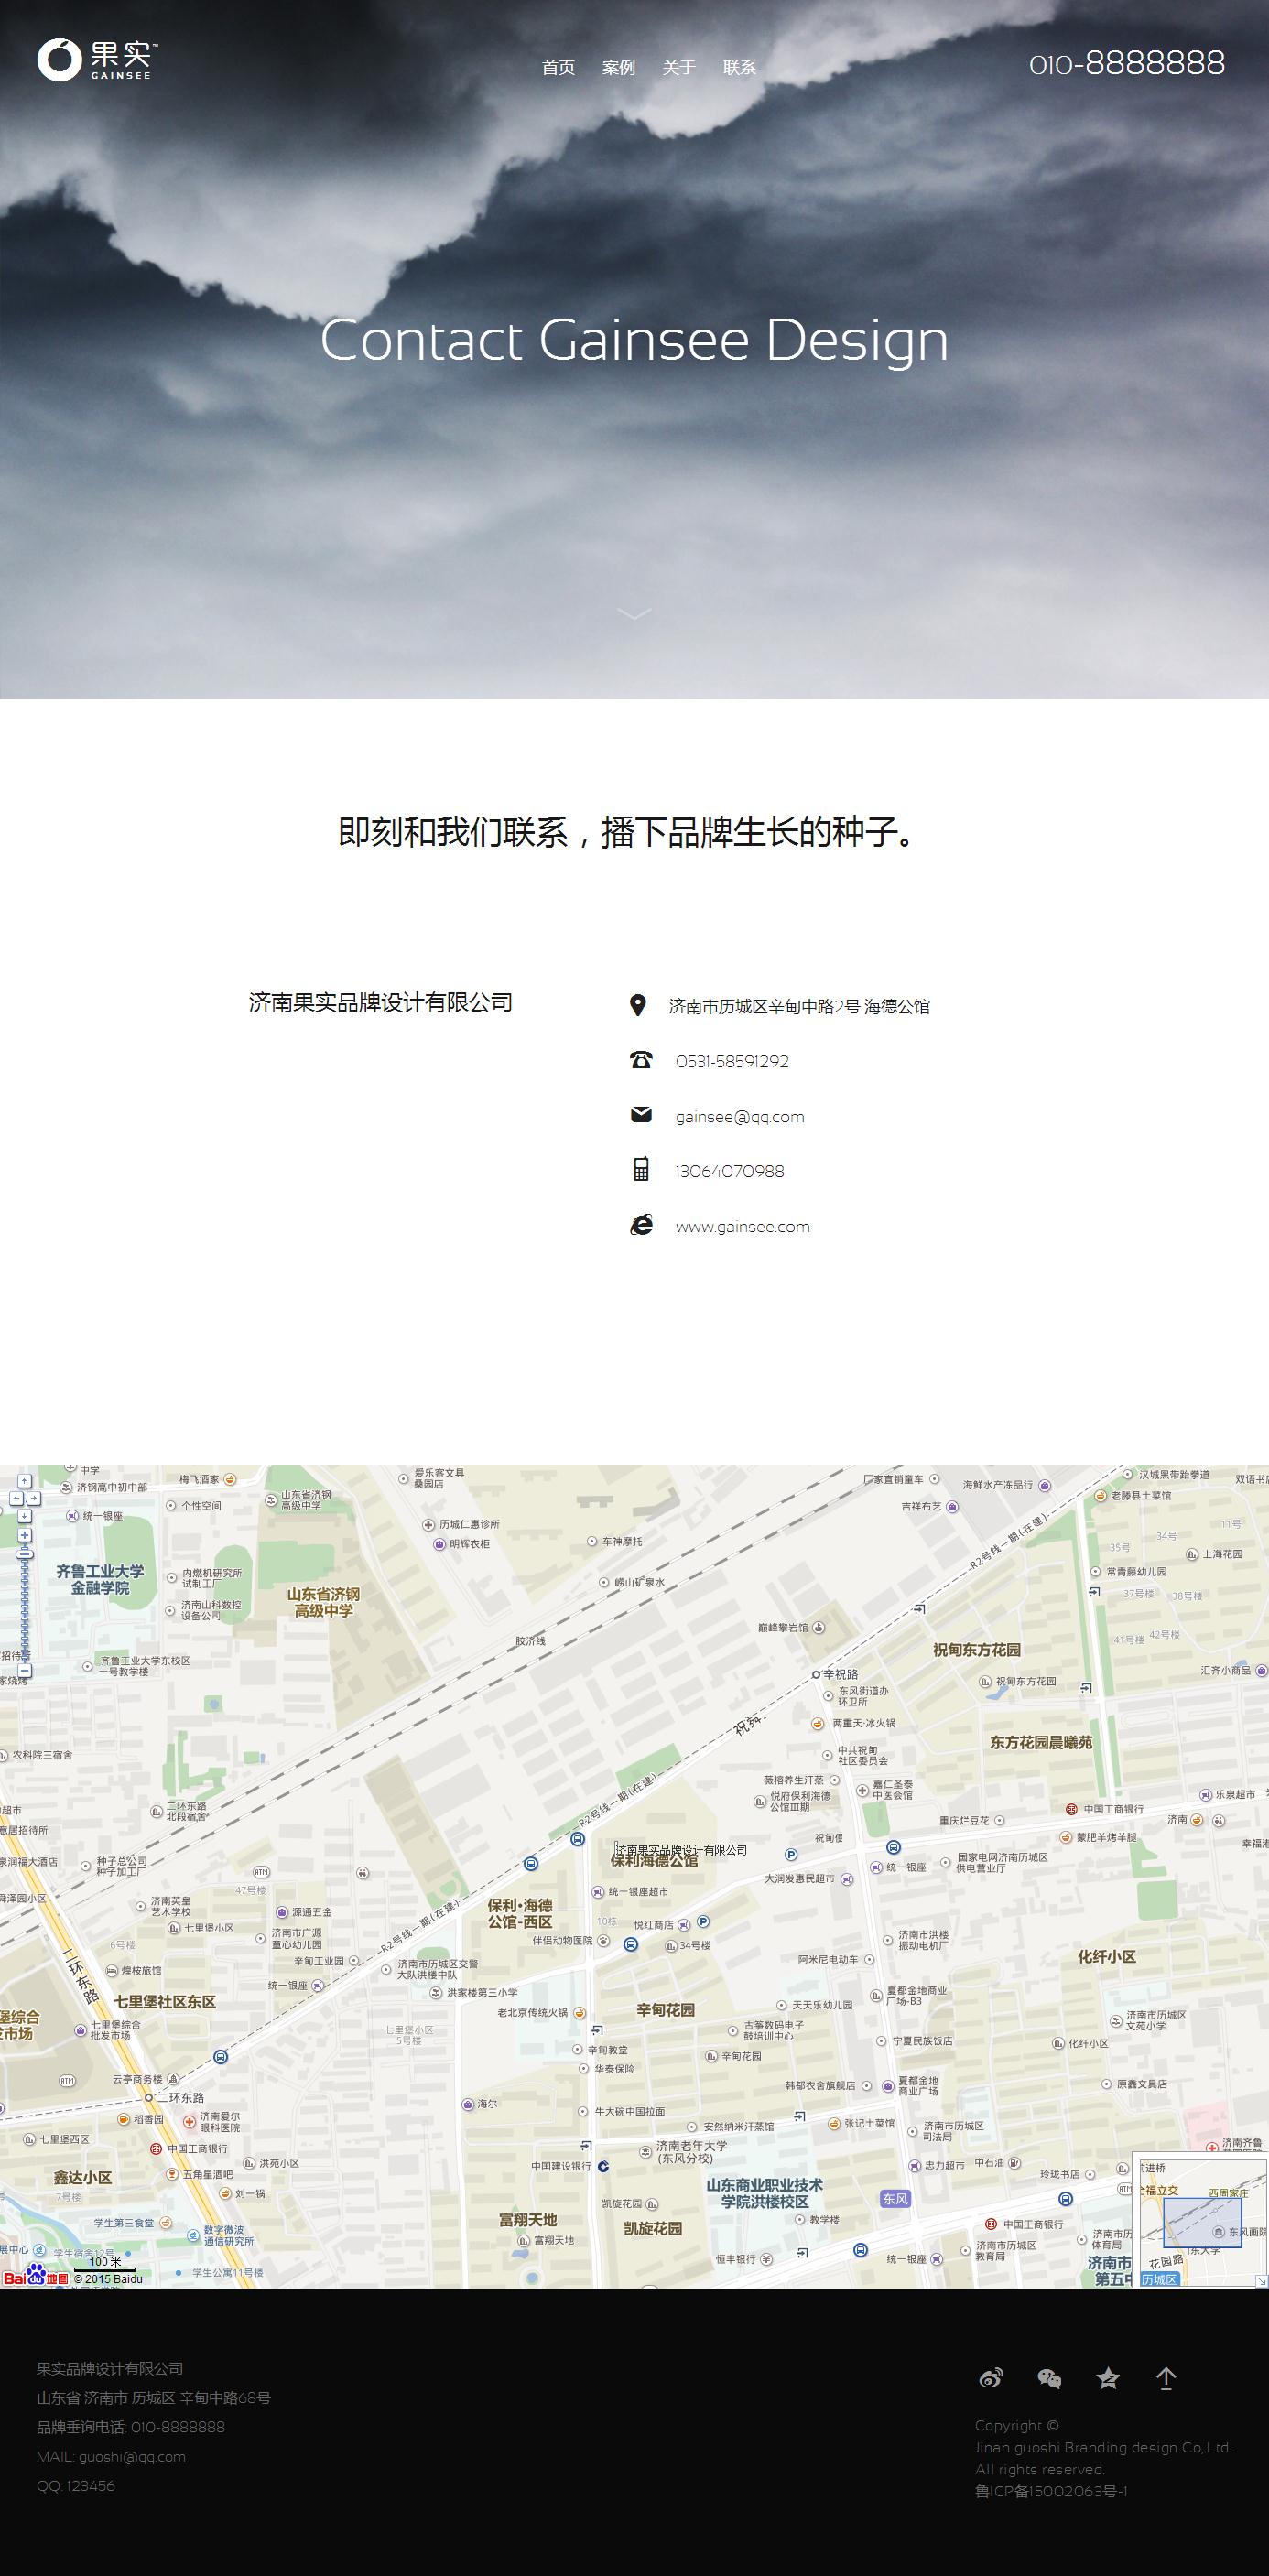Pan the map down with the arrow button
This screenshot has height=2576, width=1269.
click(24, 1515)
